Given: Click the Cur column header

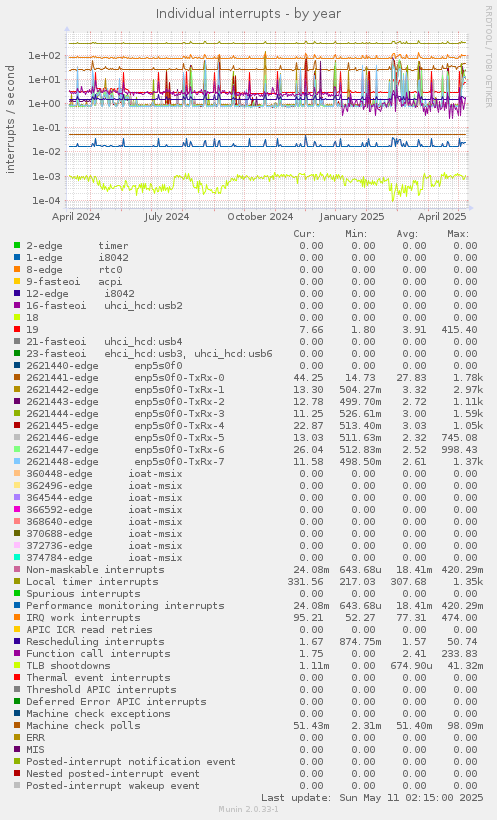Looking at the screenshot, I should [304, 234].
